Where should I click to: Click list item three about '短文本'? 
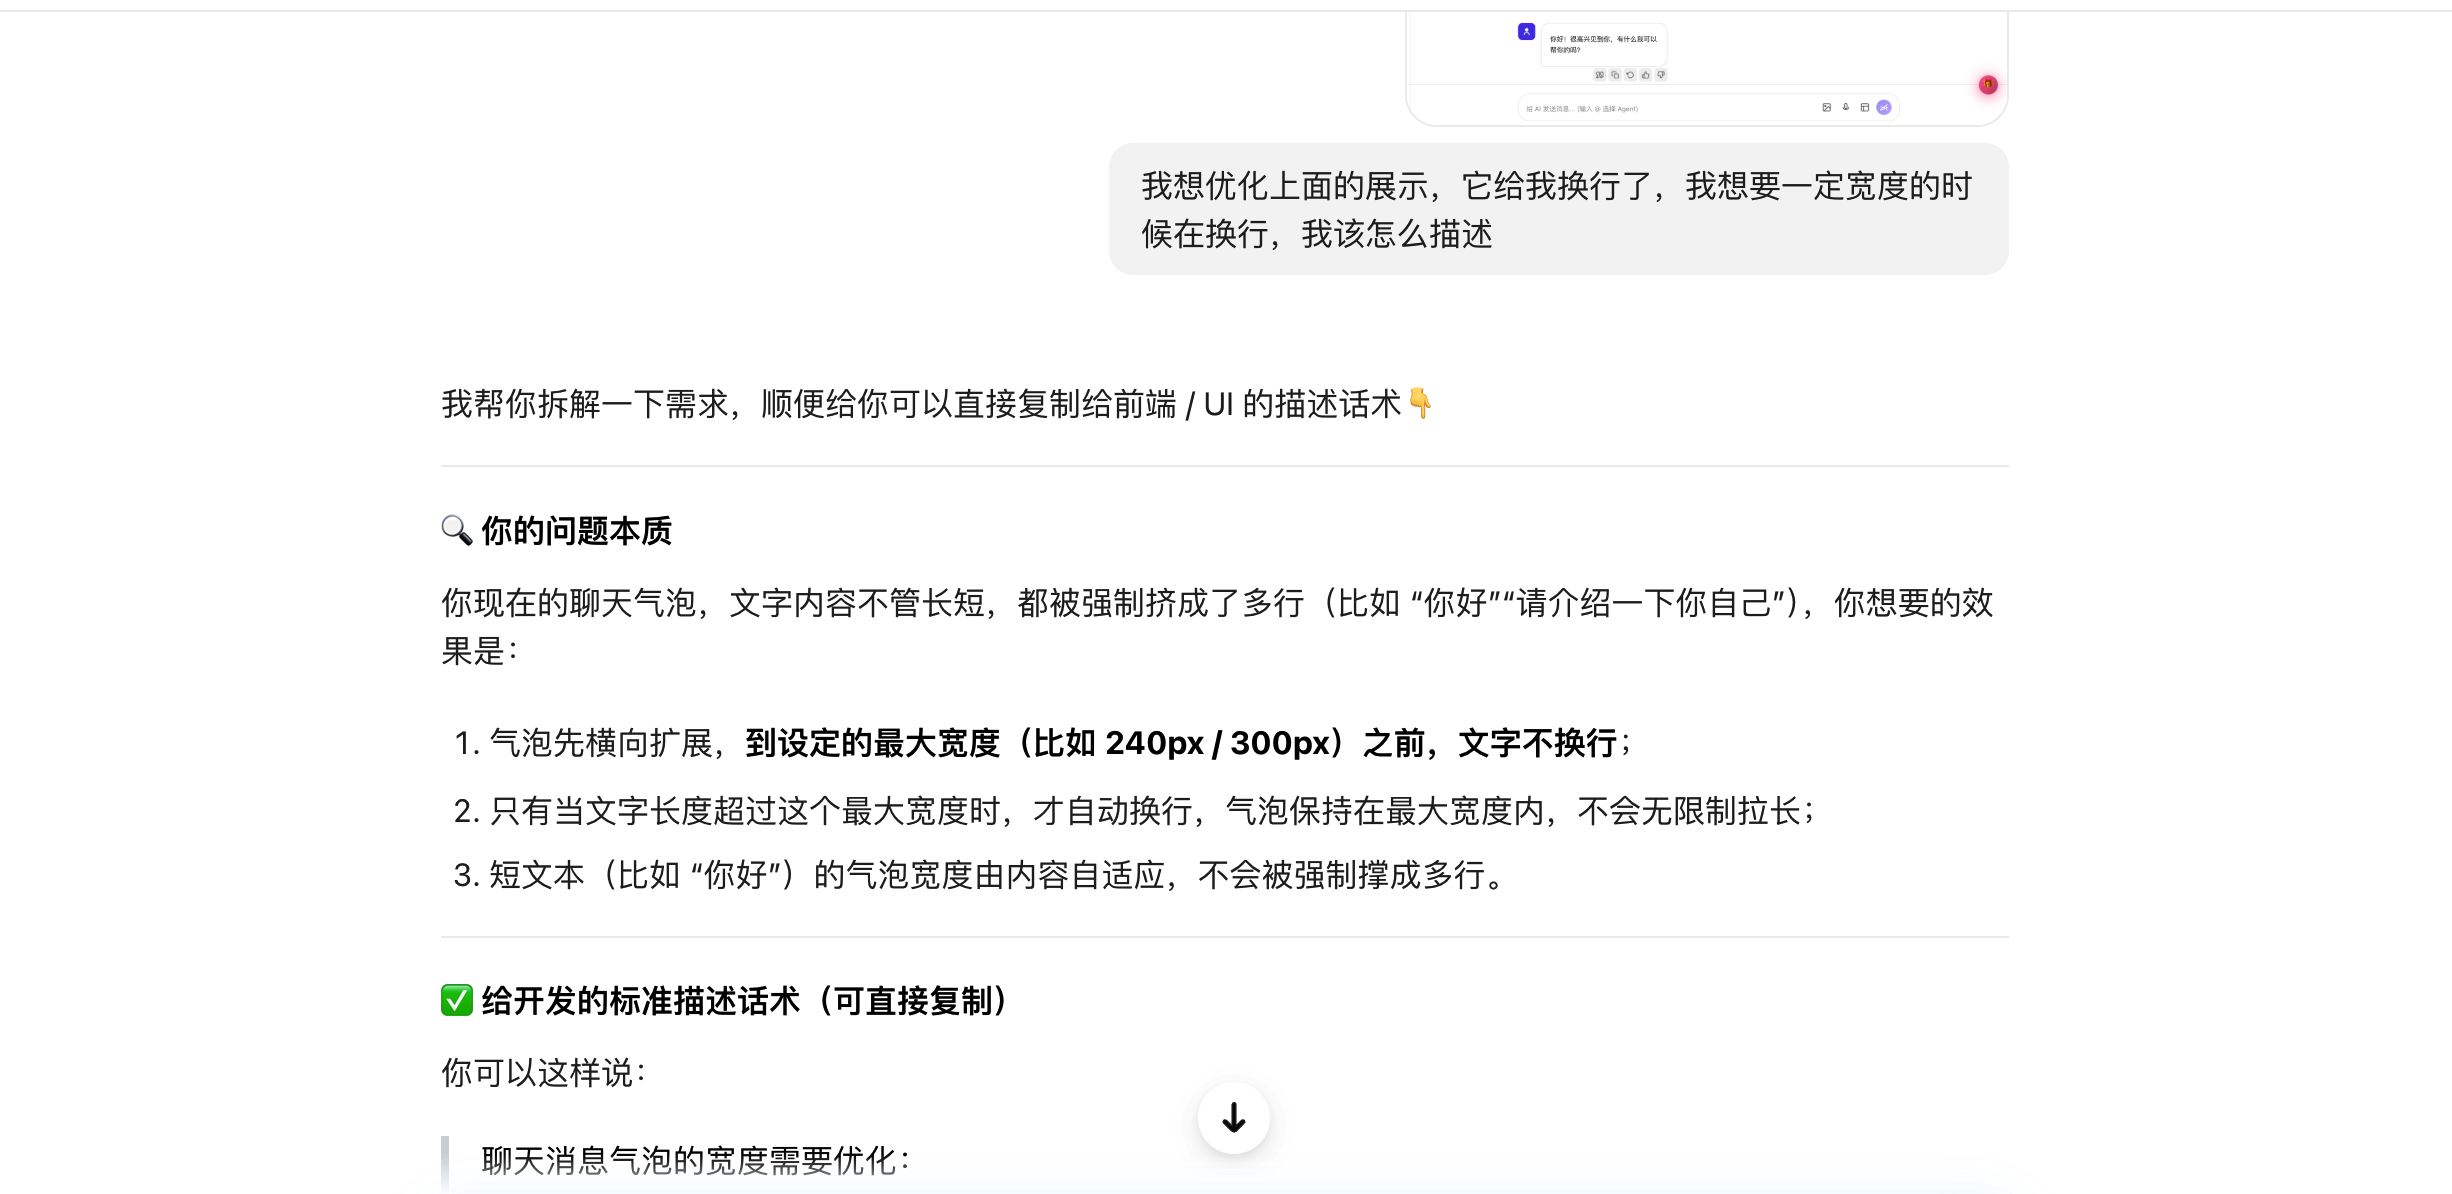pos(980,875)
